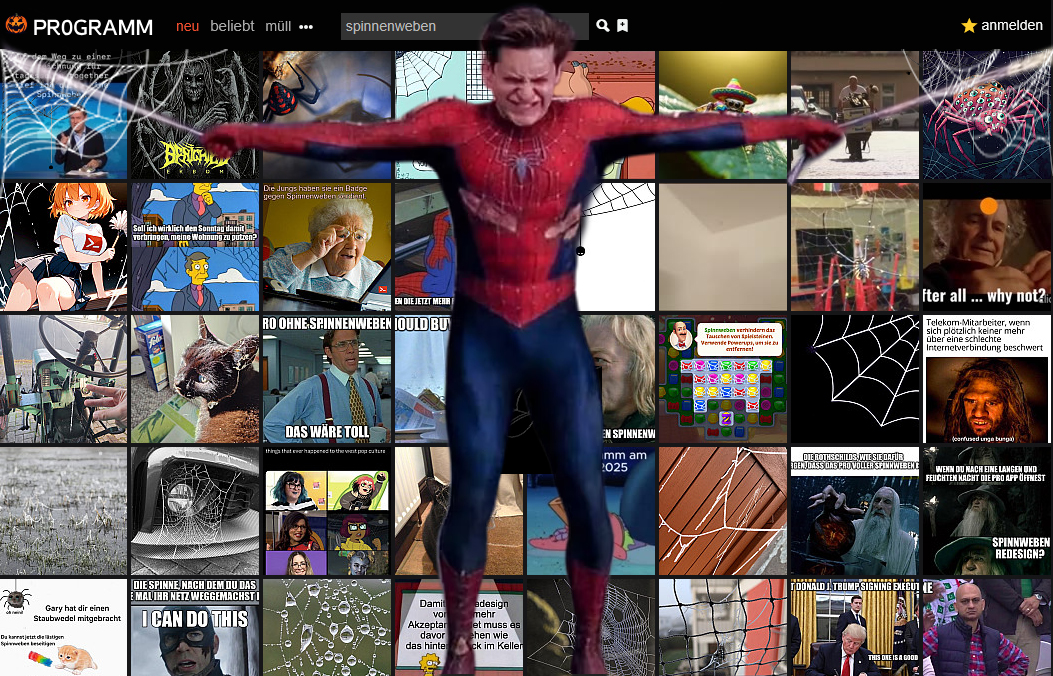
Task: Switch to the neu tab
Action: pyautogui.click(x=187, y=26)
